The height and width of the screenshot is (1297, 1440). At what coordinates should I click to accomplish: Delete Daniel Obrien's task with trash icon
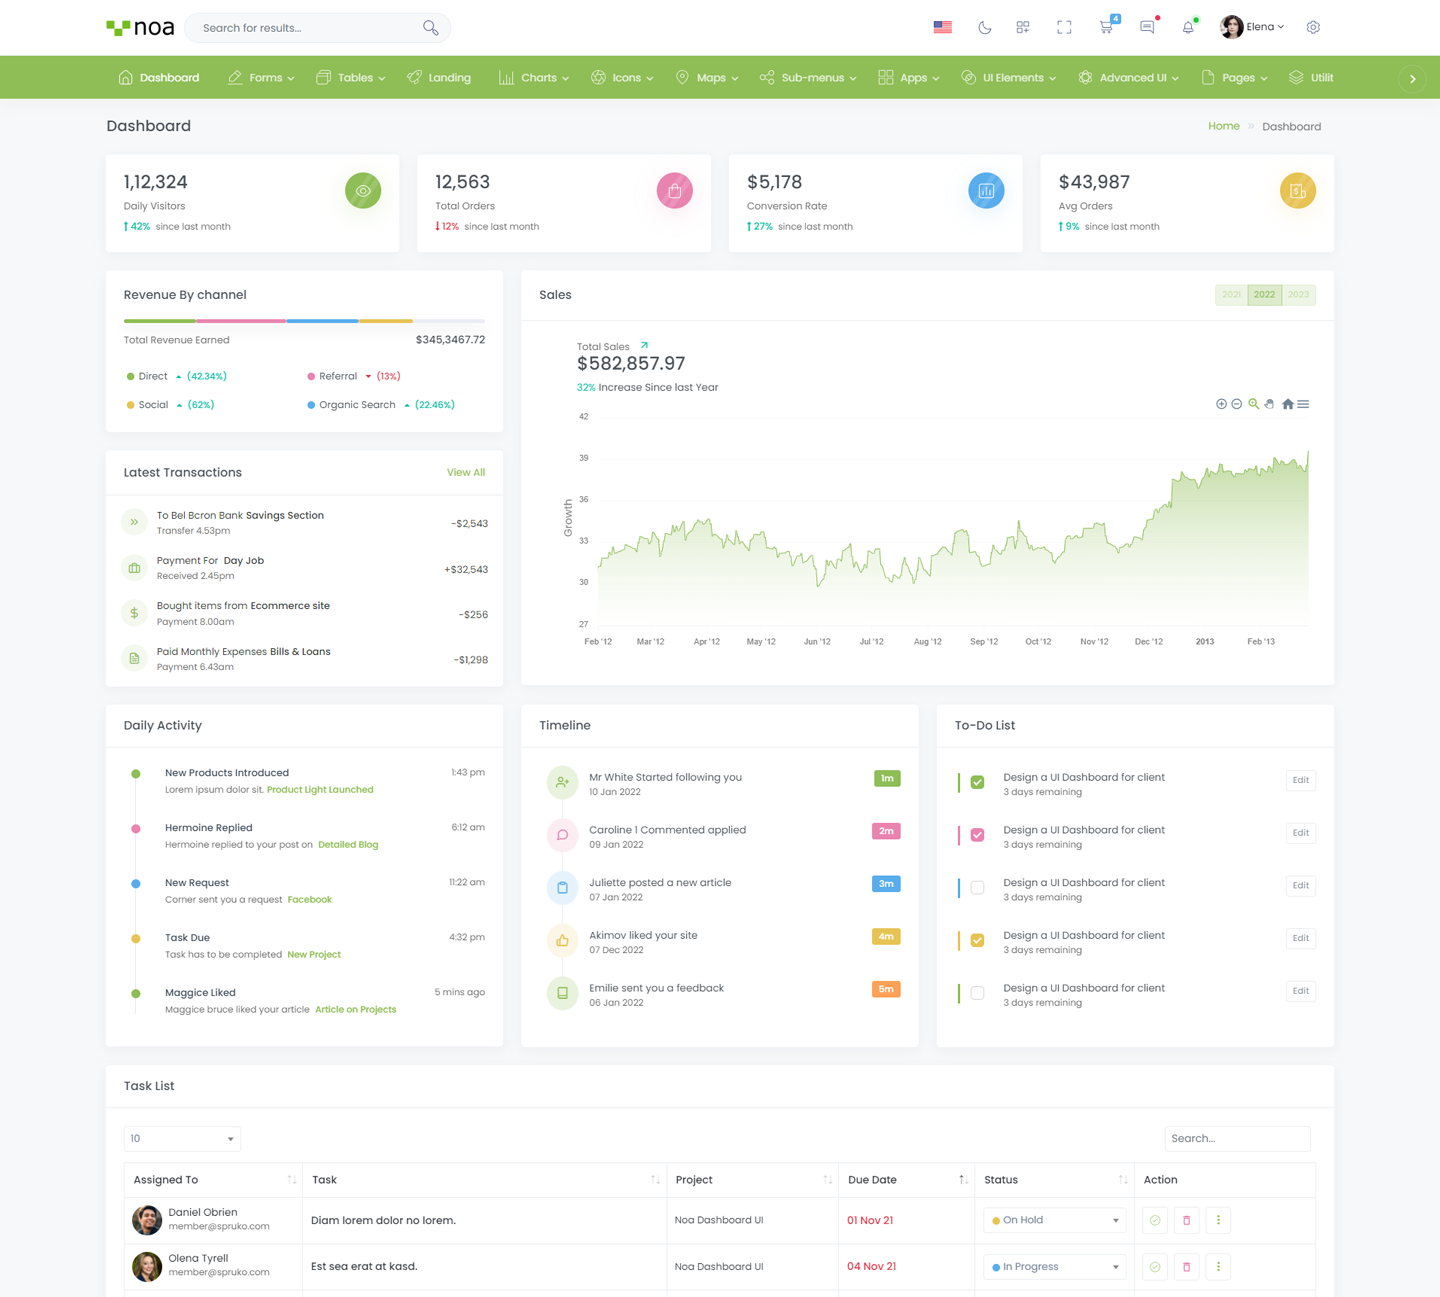pos(1186,1220)
